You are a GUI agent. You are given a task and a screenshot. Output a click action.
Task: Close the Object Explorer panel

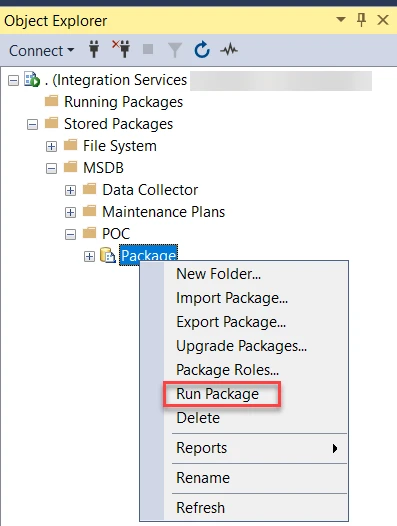pyautogui.click(x=383, y=20)
